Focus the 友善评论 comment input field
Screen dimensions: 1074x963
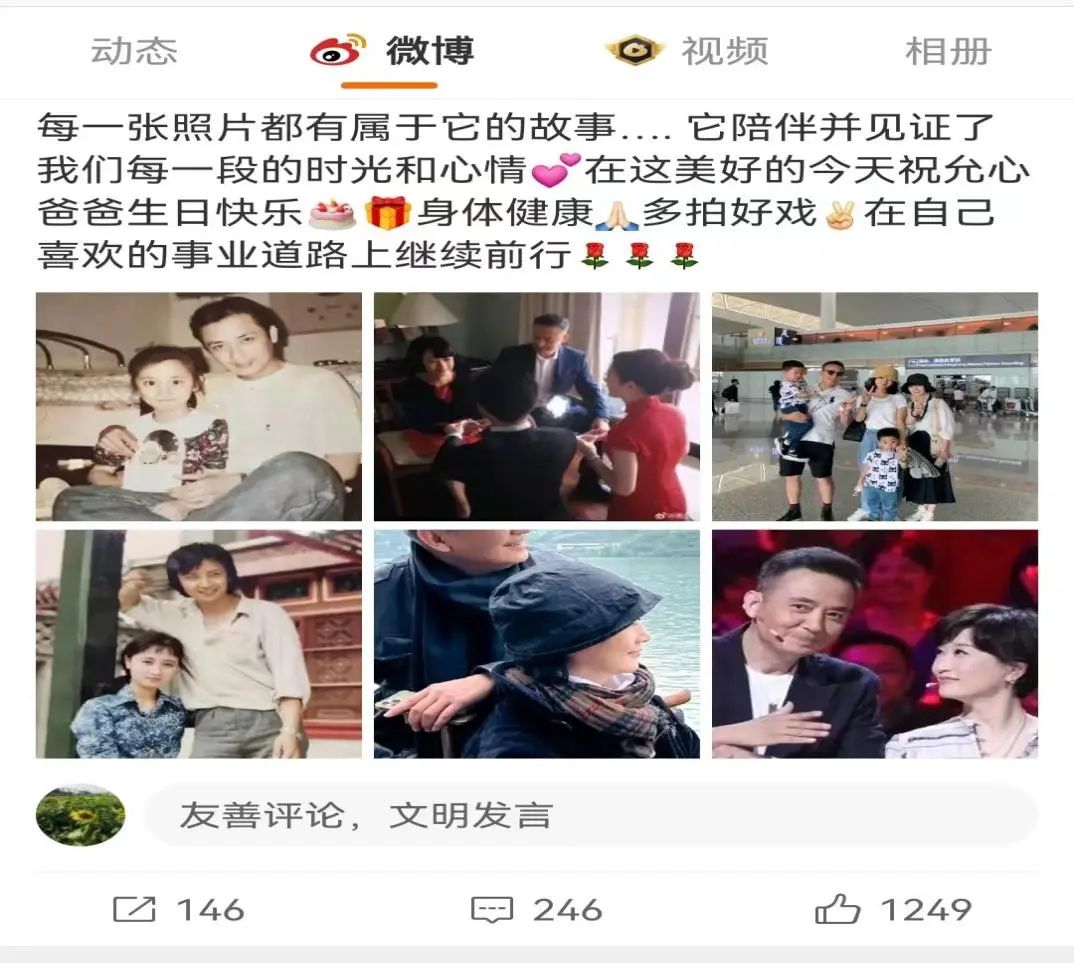click(x=592, y=815)
